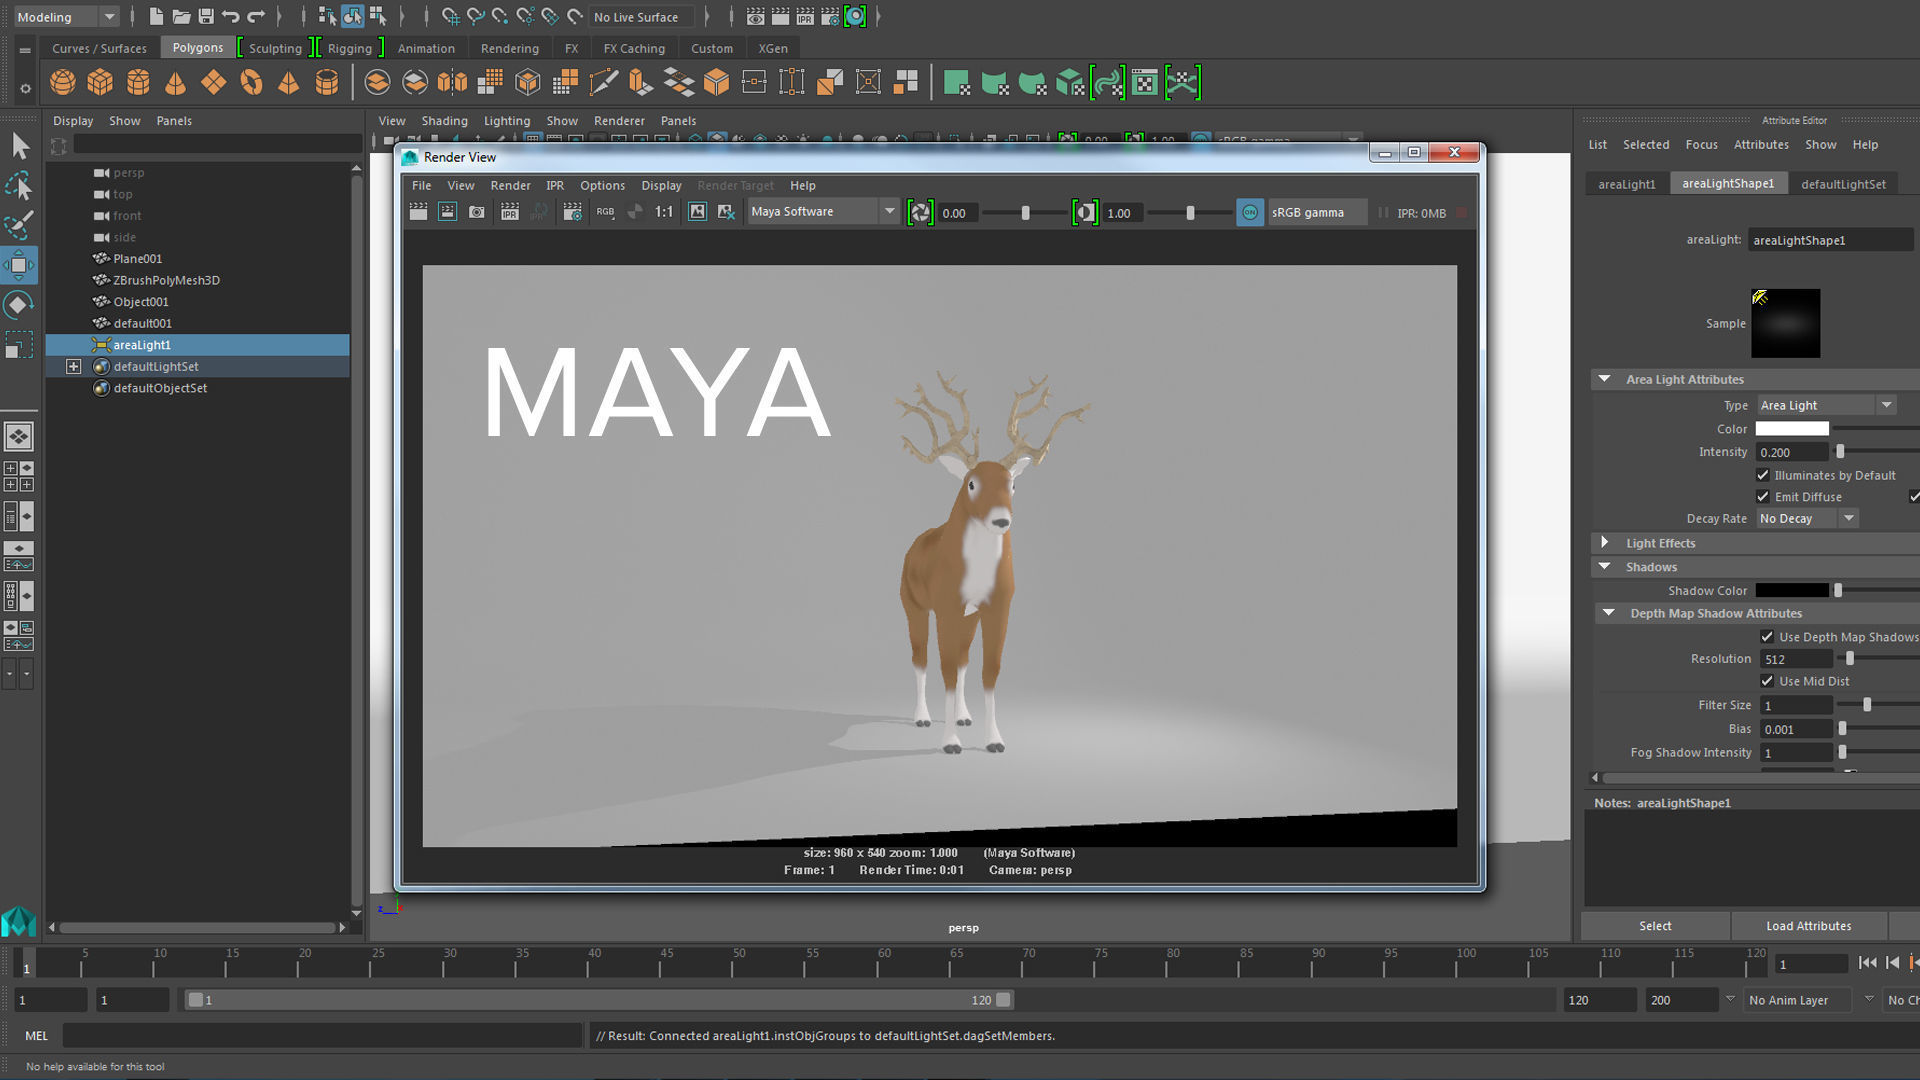The image size is (1920, 1080).
Task: Show RGB channels in Render View
Action: (605, 212)
